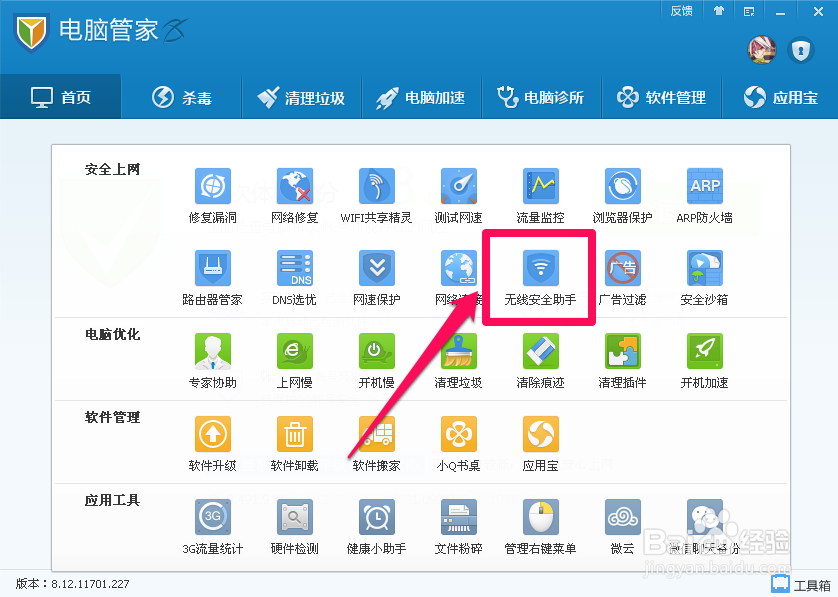The height and width of the screenshot is (597, 838).
Task: Click the user avatar picture
Action: (x=762, y=50)
